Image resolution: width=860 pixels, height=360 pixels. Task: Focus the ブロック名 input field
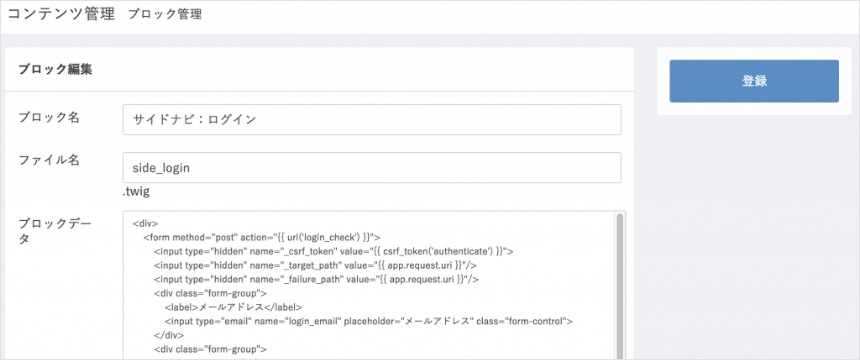click(372, 119)
